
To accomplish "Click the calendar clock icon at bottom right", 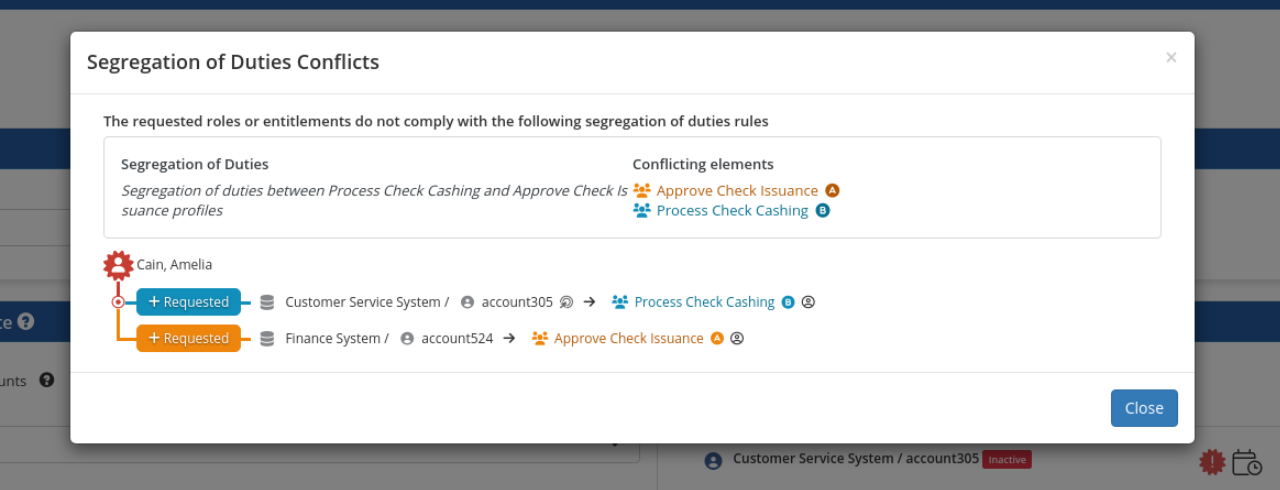I will 1247,462.
